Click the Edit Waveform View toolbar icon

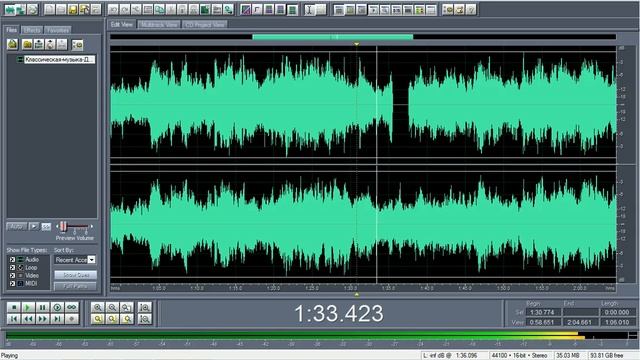(x=9, y=9)
